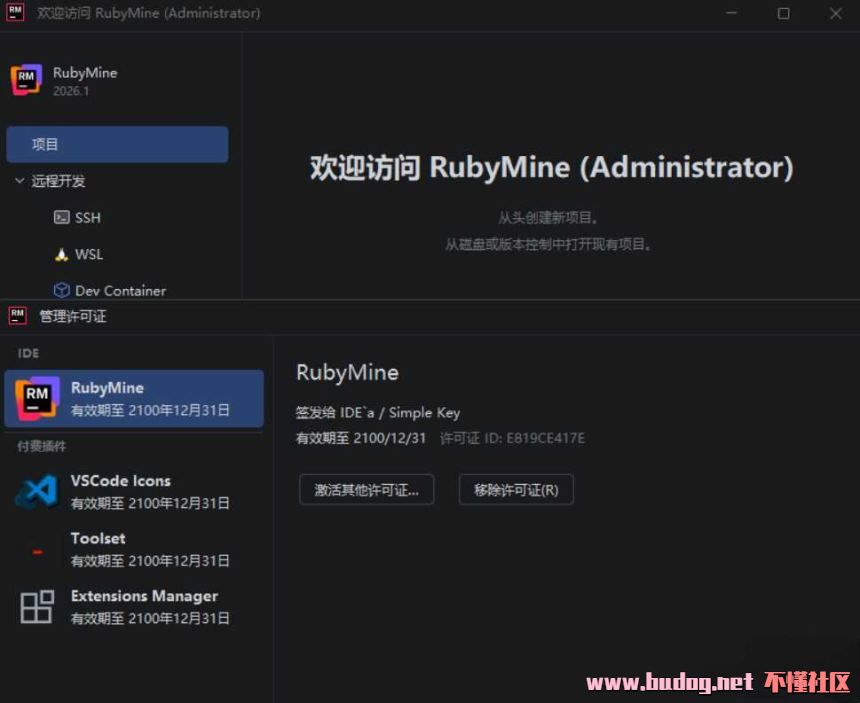Click the RubyMine heading in license details

347,373
